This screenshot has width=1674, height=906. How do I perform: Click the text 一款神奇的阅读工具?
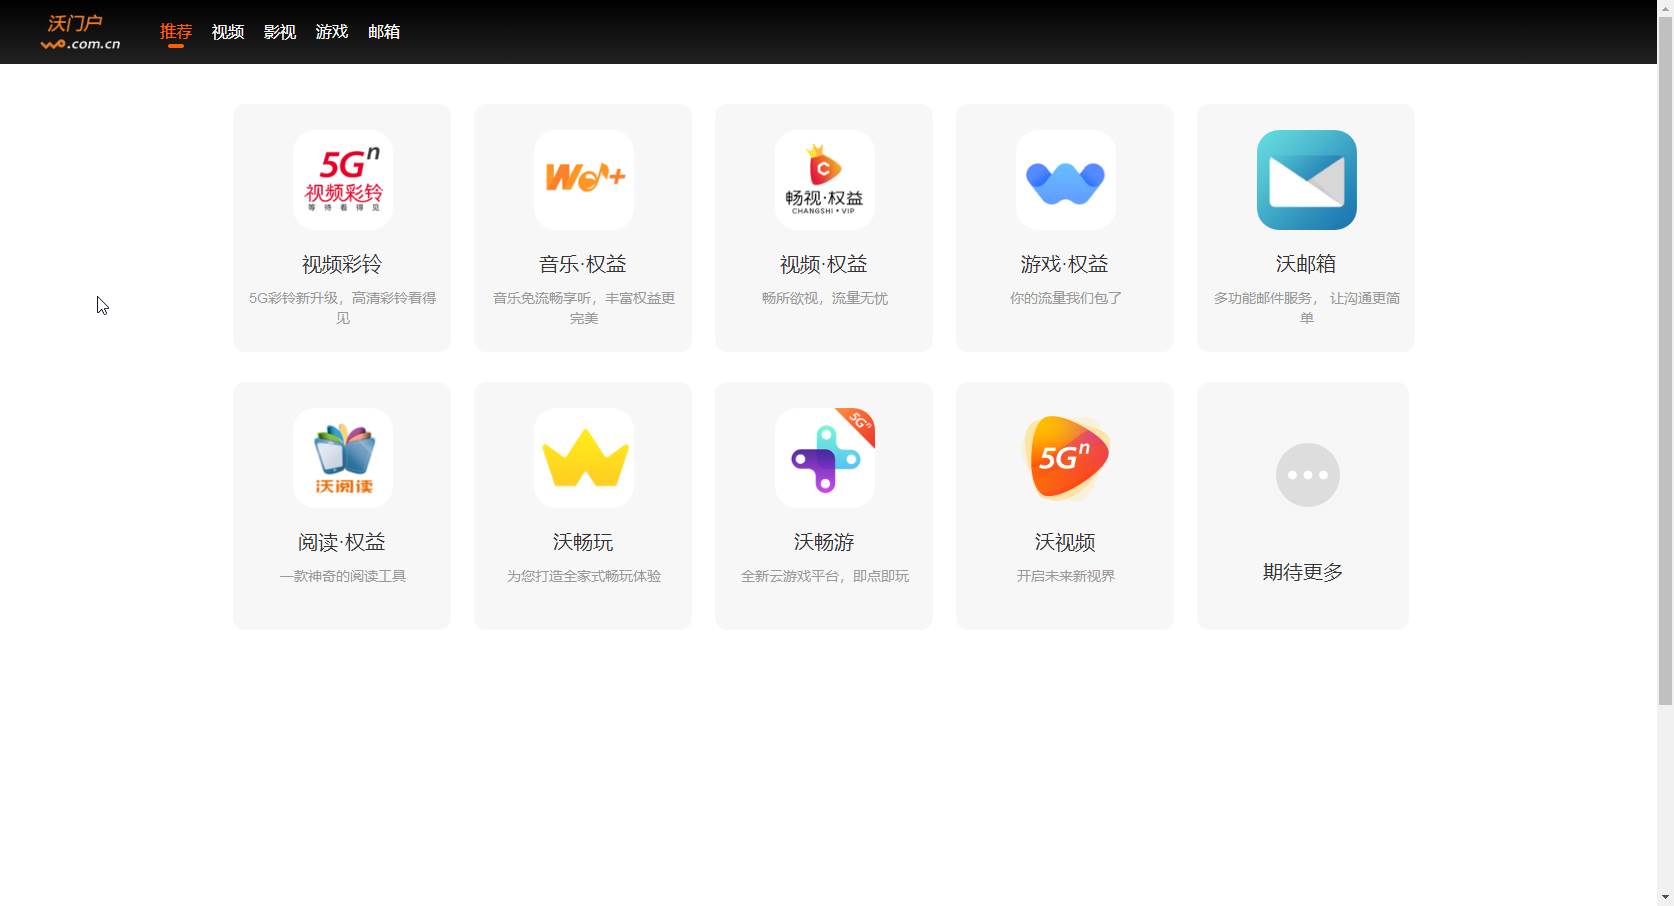pyautogui.click(x=343, y=576)
